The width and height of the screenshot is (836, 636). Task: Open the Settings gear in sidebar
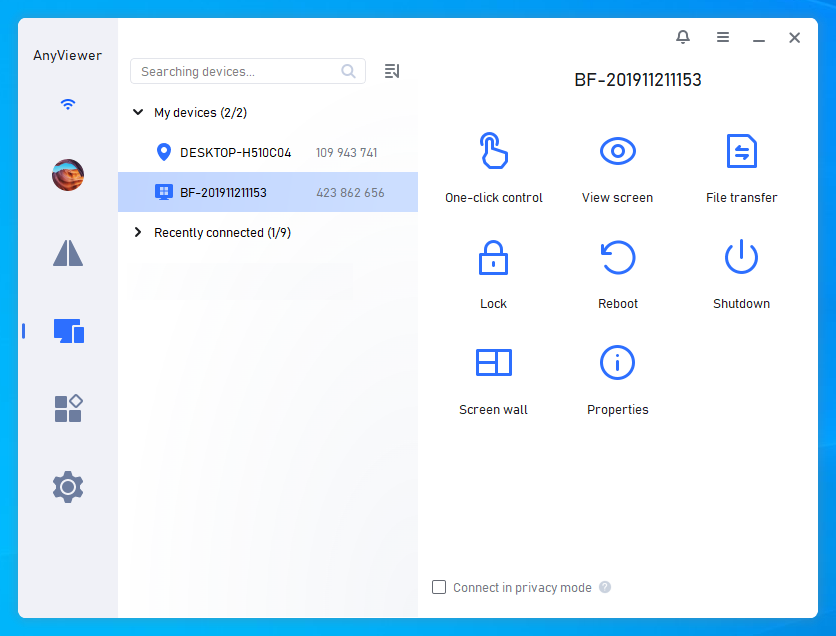point(68,487)
